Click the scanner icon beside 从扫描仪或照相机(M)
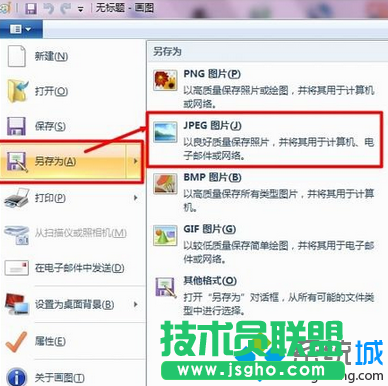The width and height of the screenshot is (388, 386). coord(17,235)
